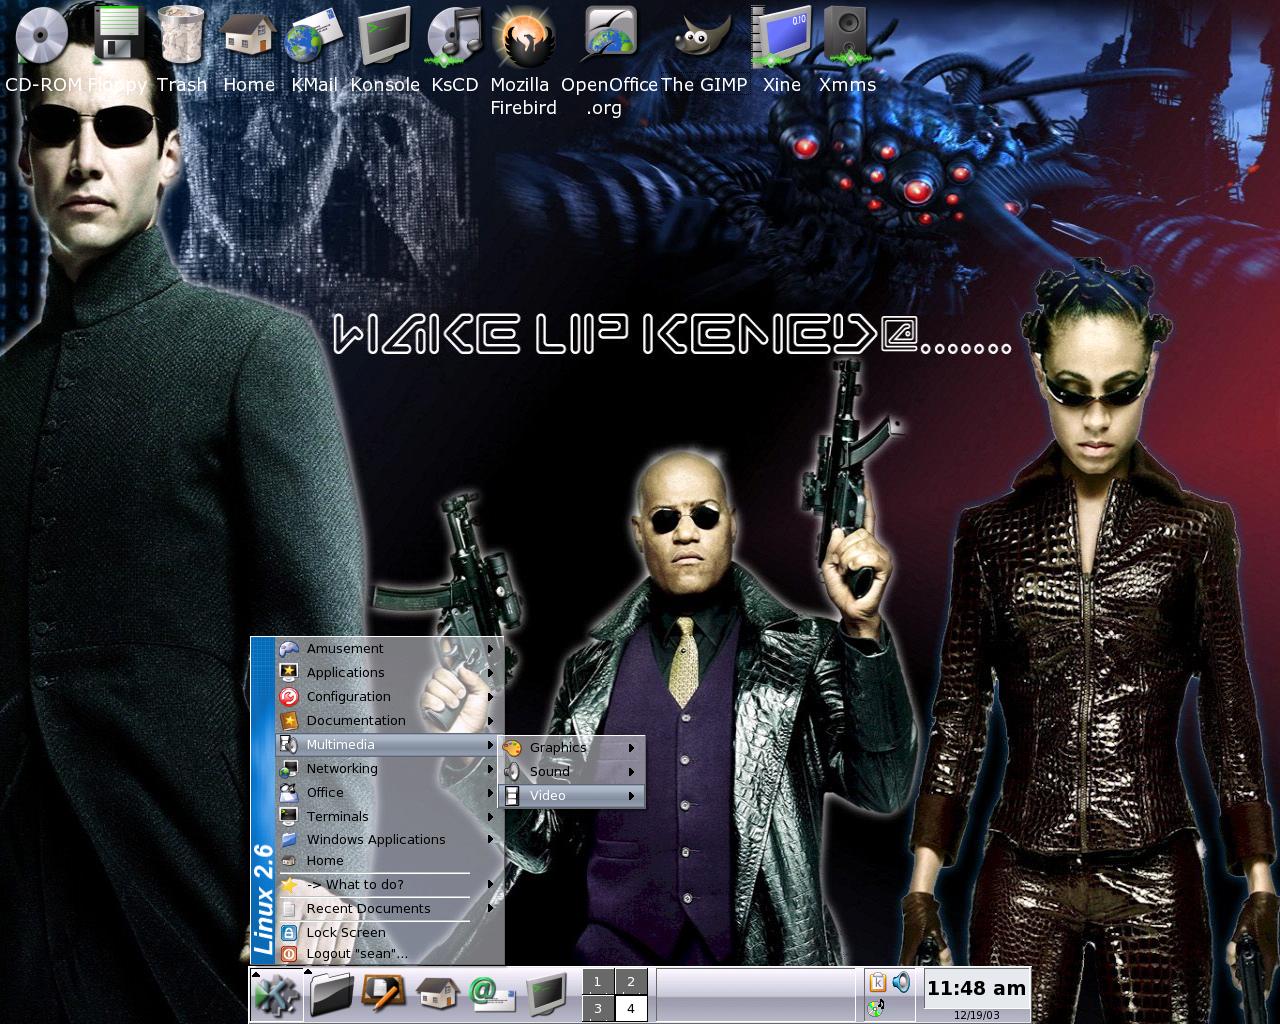
Task: Choose Logout "sean"... in the menu
Action: click(x=389, y=954)
